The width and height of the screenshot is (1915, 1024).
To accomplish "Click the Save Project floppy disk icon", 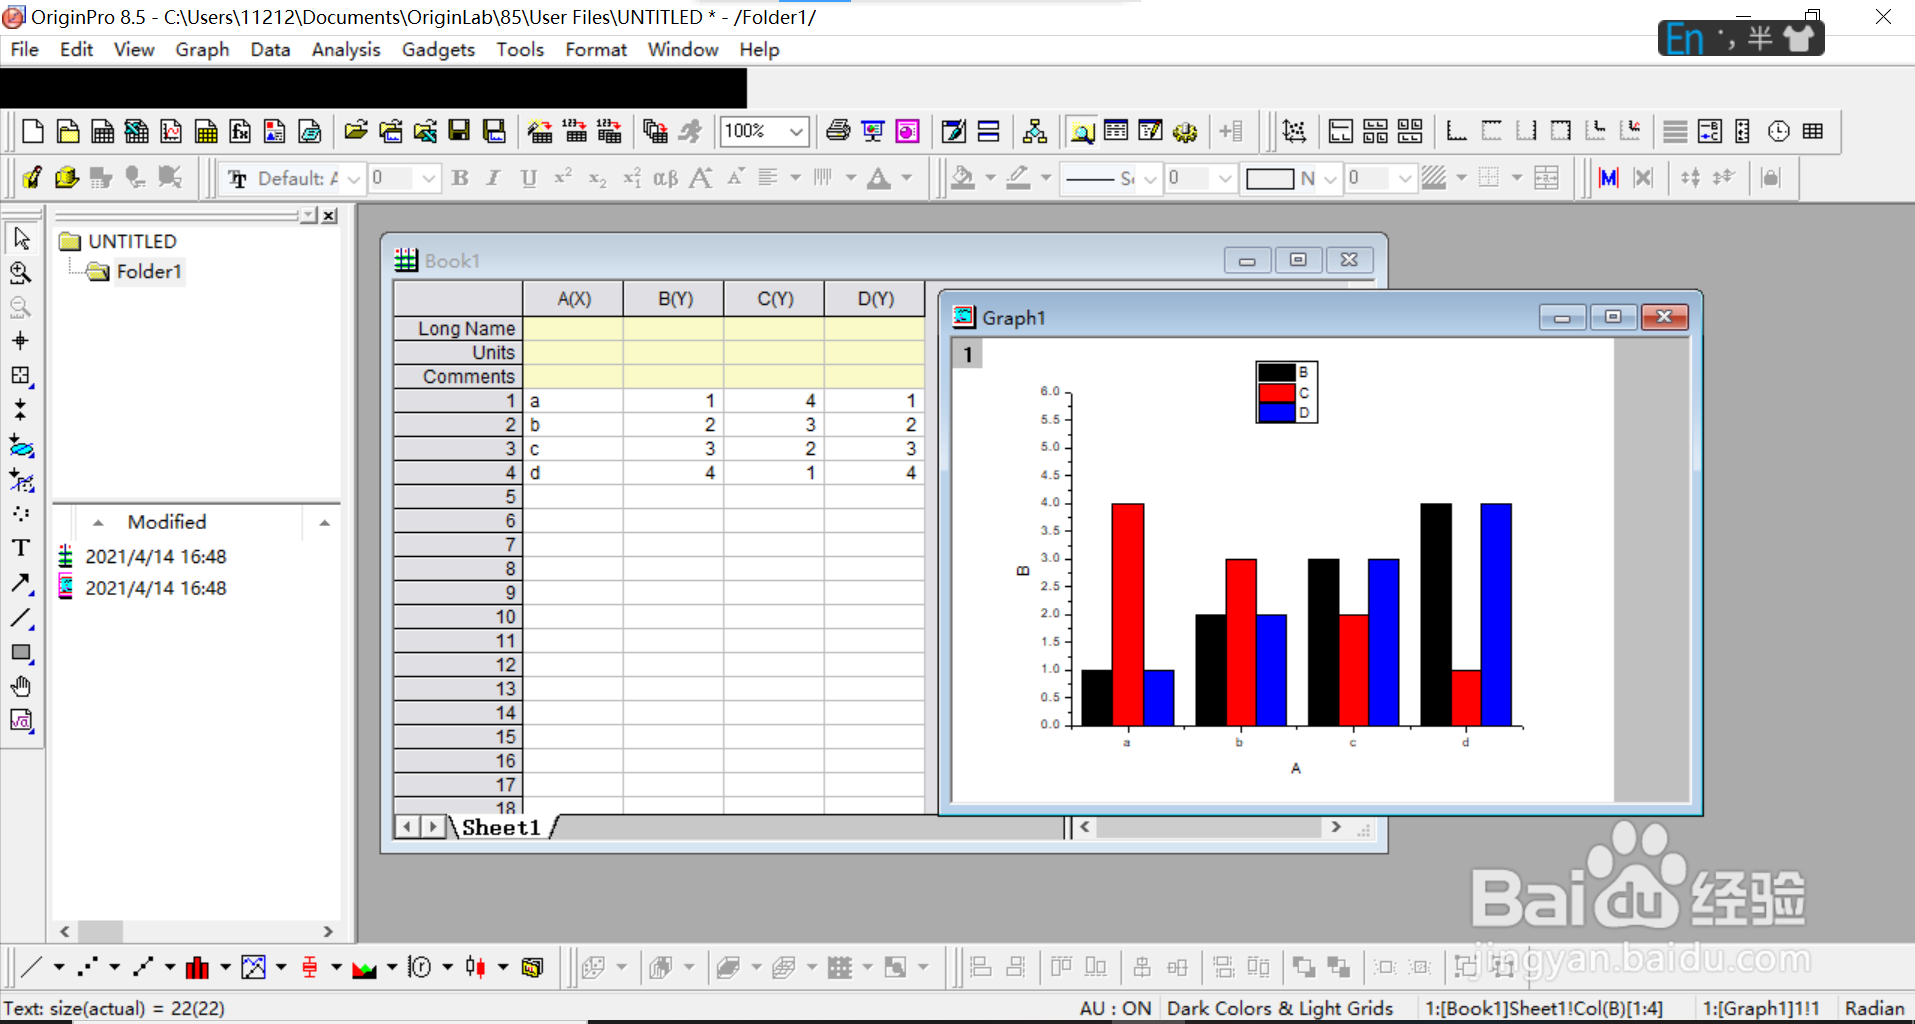I will [459, 131].
